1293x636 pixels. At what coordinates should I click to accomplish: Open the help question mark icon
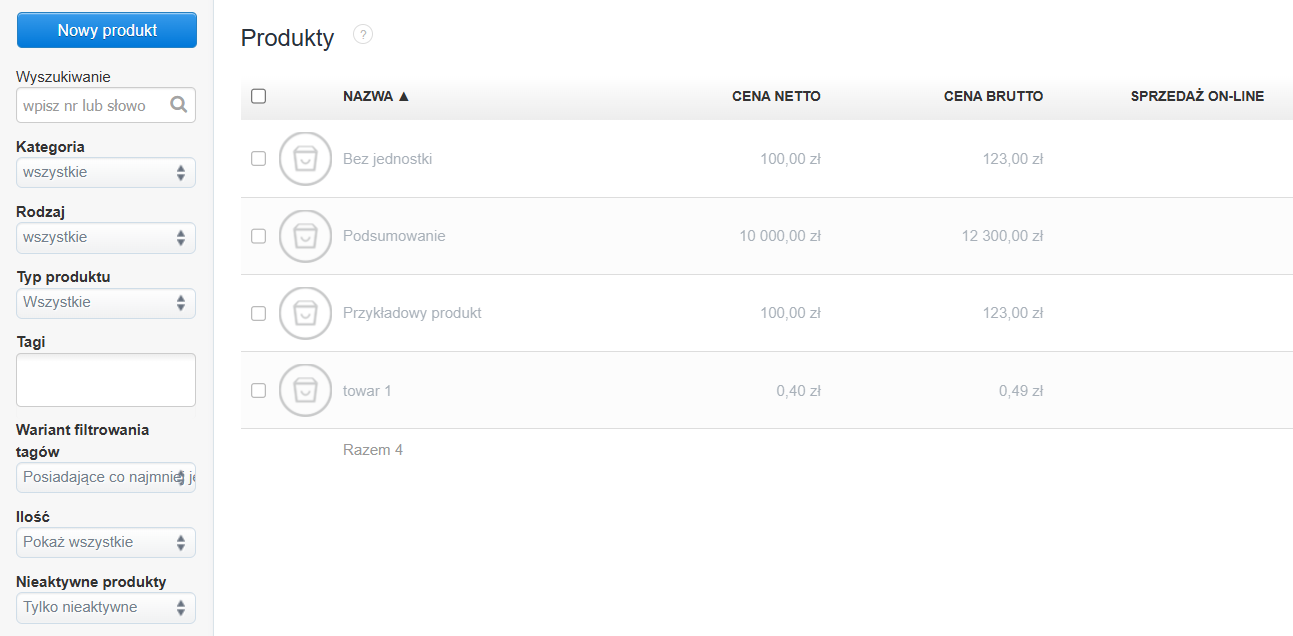pos(363,36)
